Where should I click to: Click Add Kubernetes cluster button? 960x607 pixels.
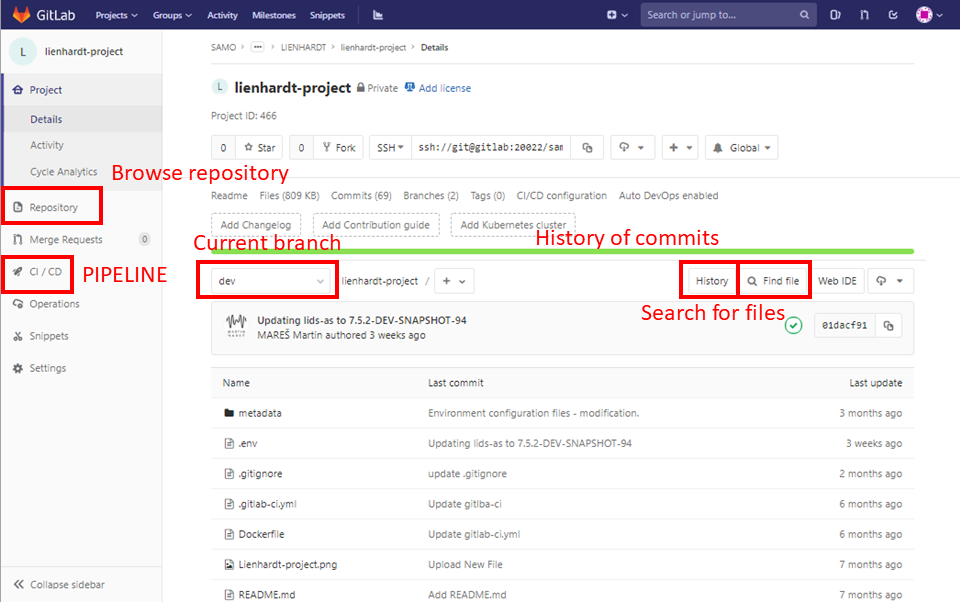[513, 225]
